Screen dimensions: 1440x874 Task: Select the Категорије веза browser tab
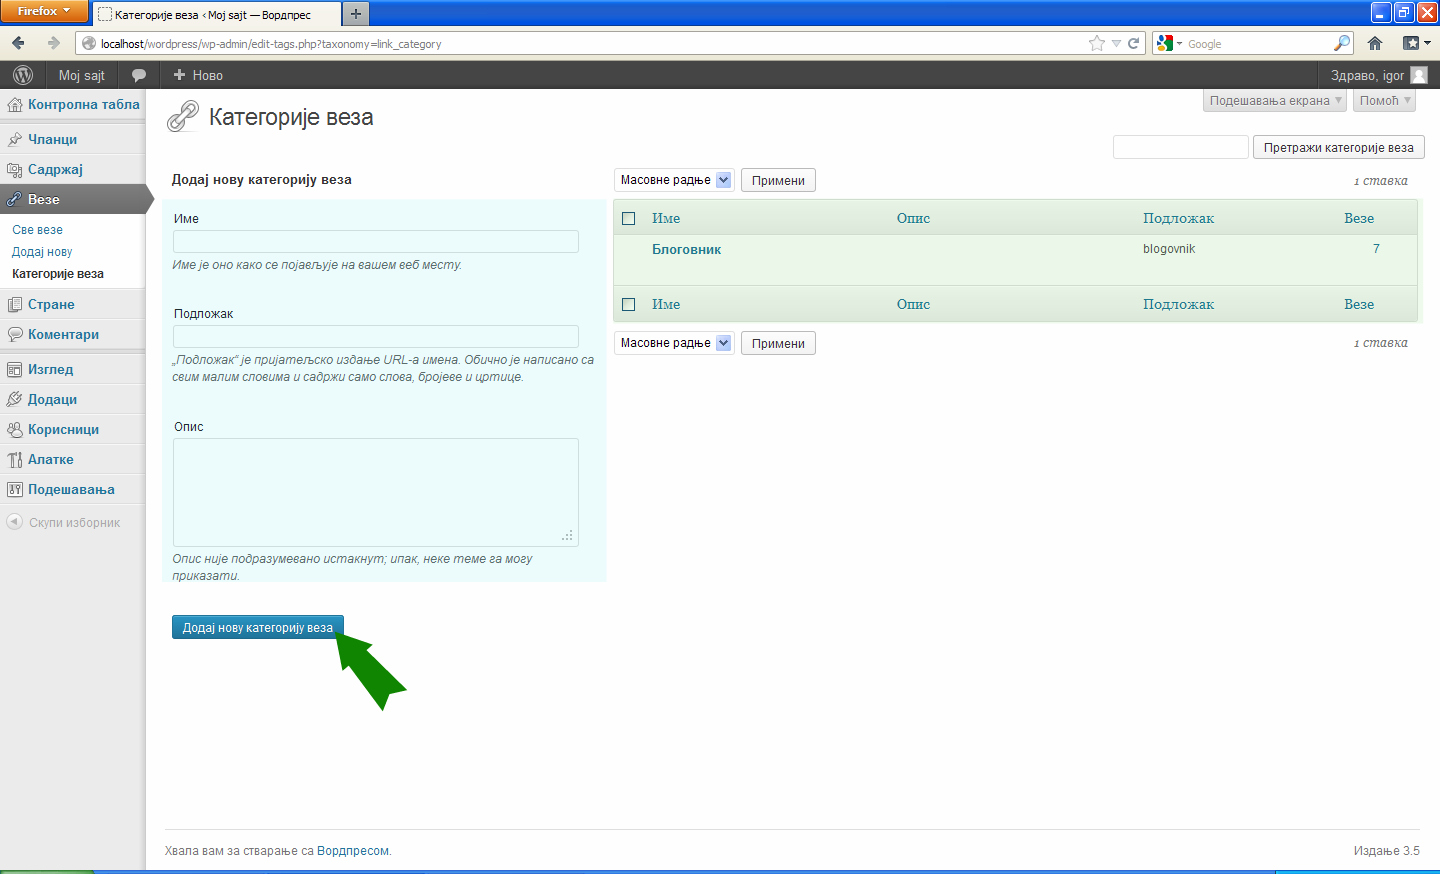216,14
